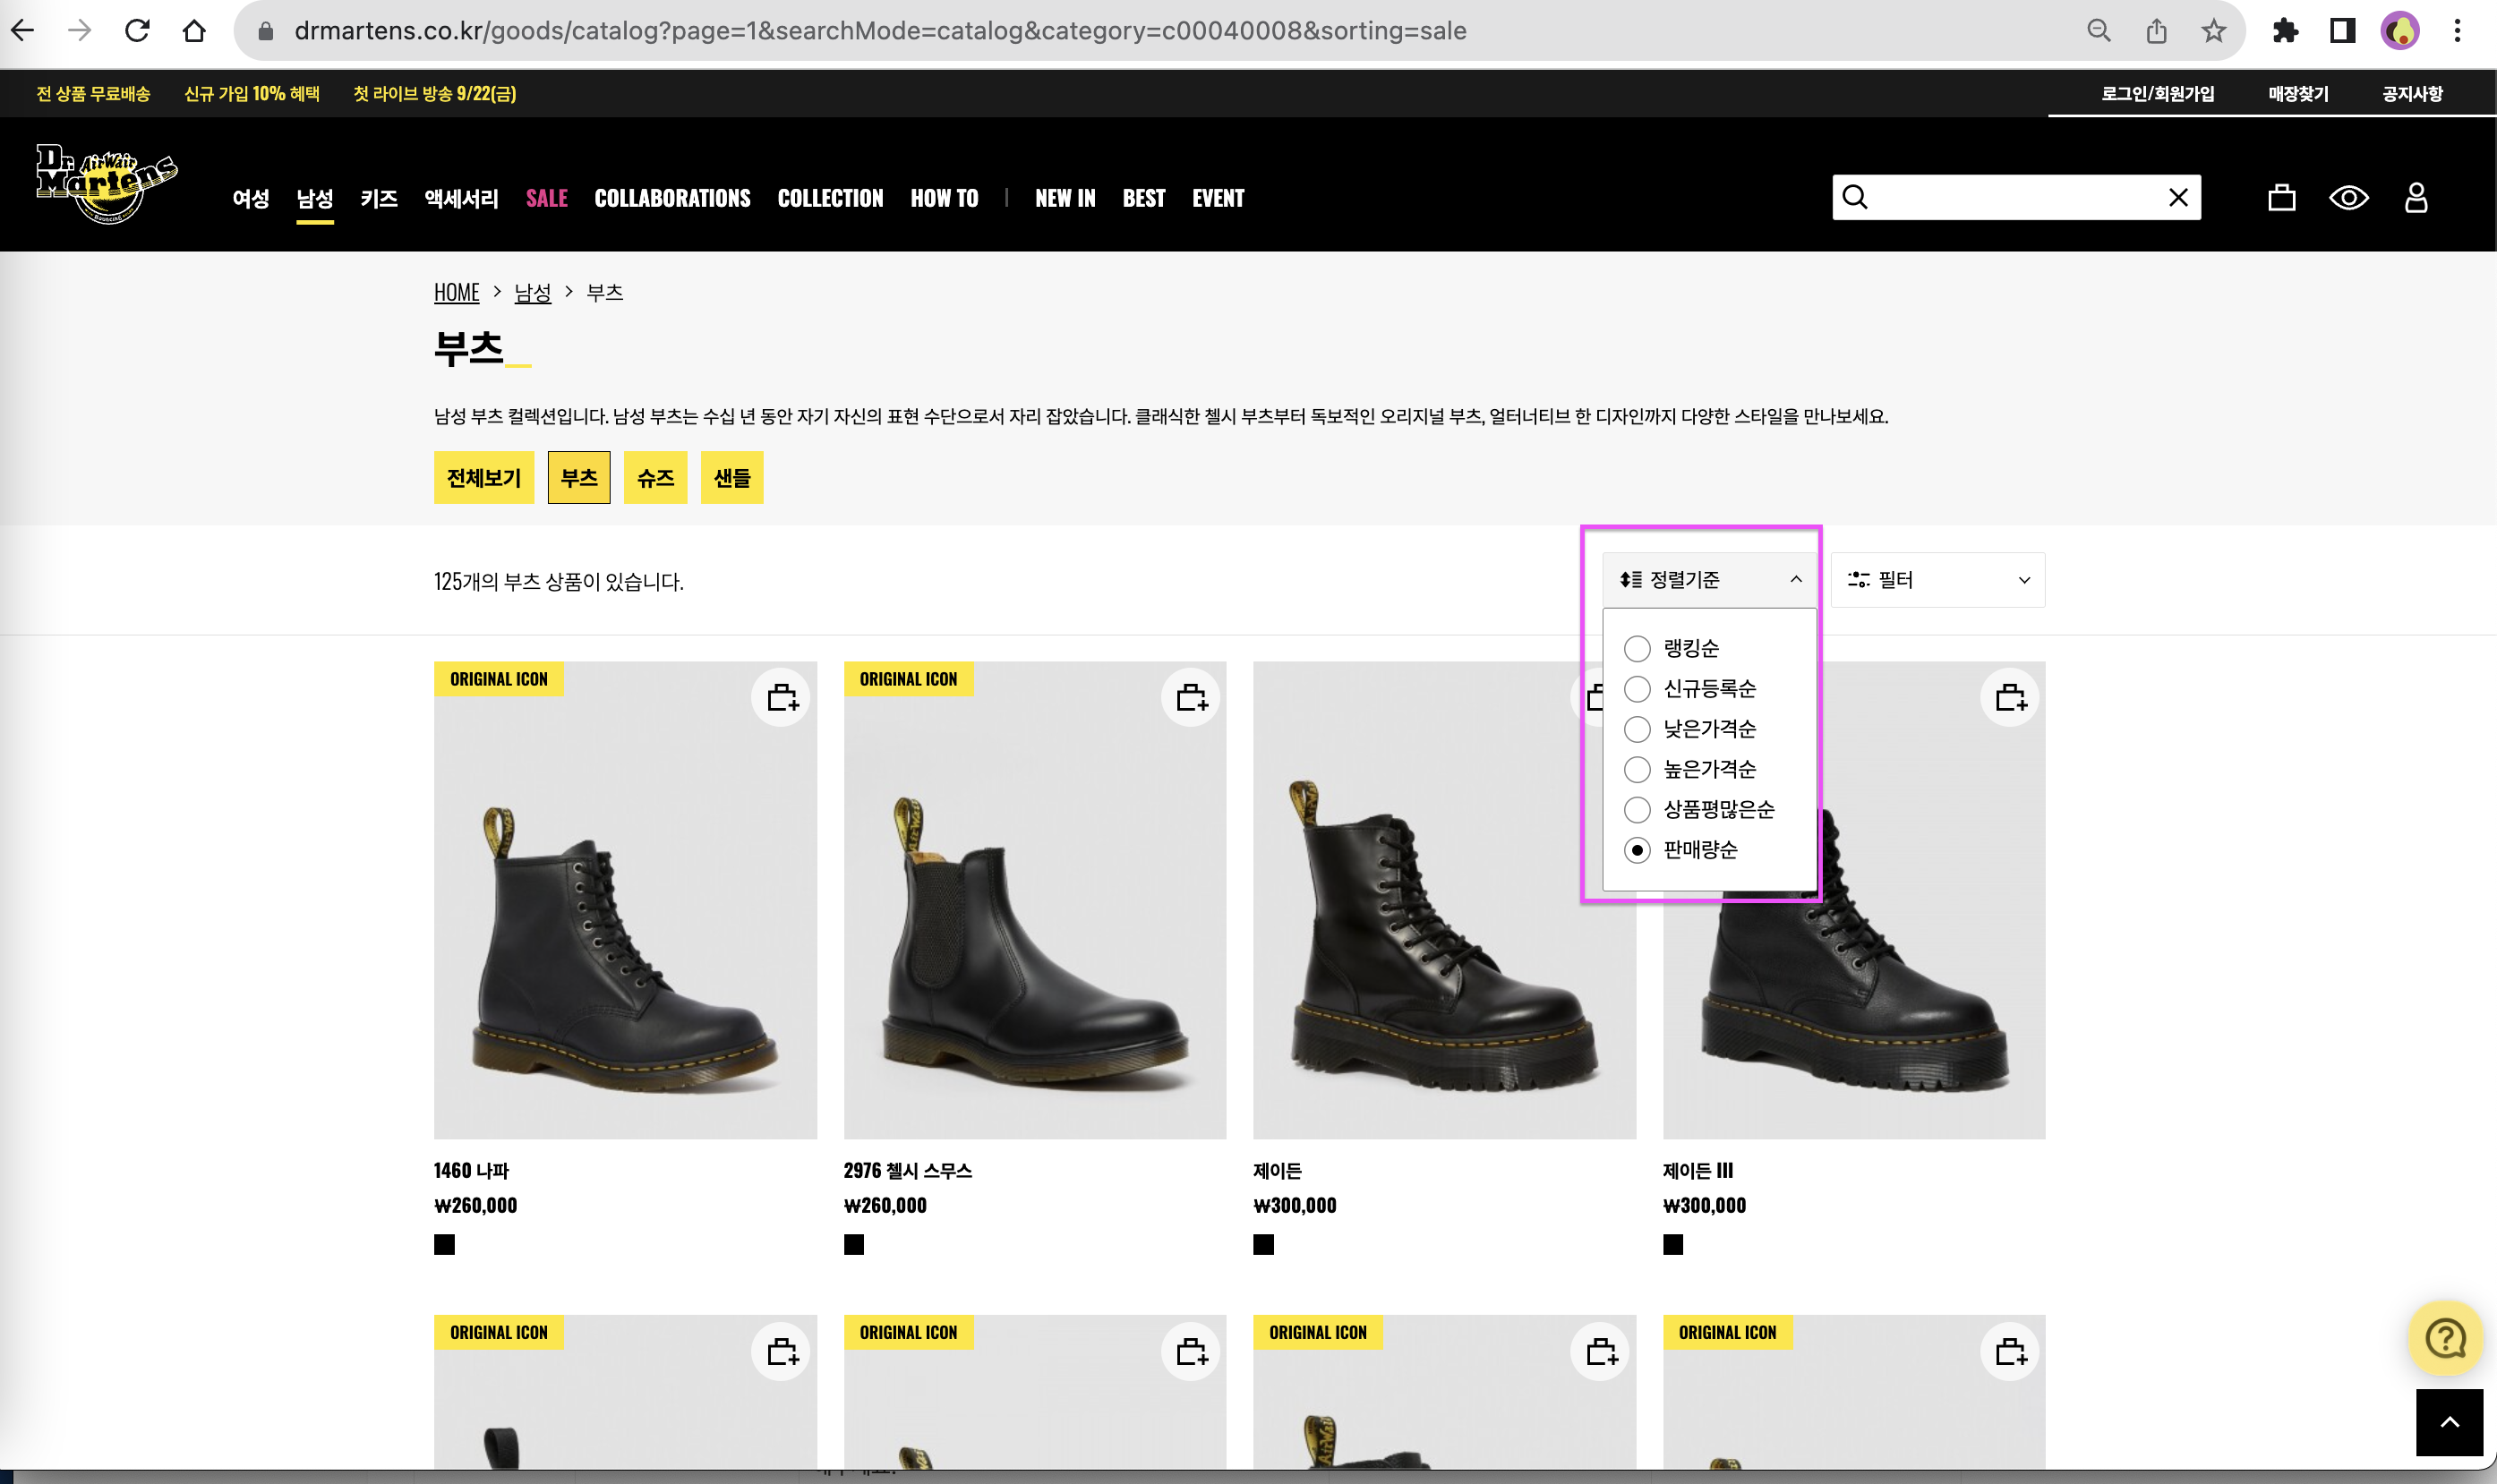Viewport: 2497px width, 1484px height.
Task: Bookmark this page with the star icon
Action: (2213, 31)
